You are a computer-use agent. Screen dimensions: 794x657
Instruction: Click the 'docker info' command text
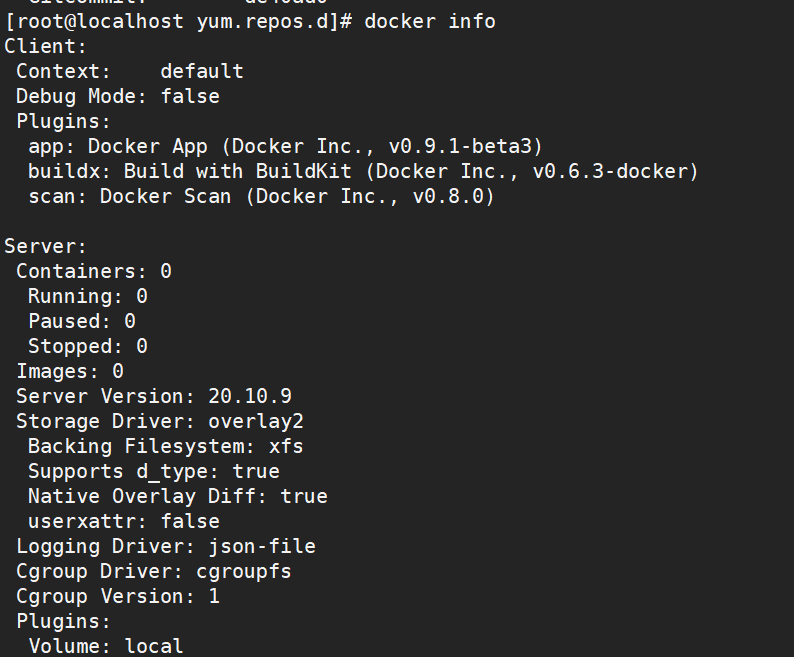pos(430,21)
